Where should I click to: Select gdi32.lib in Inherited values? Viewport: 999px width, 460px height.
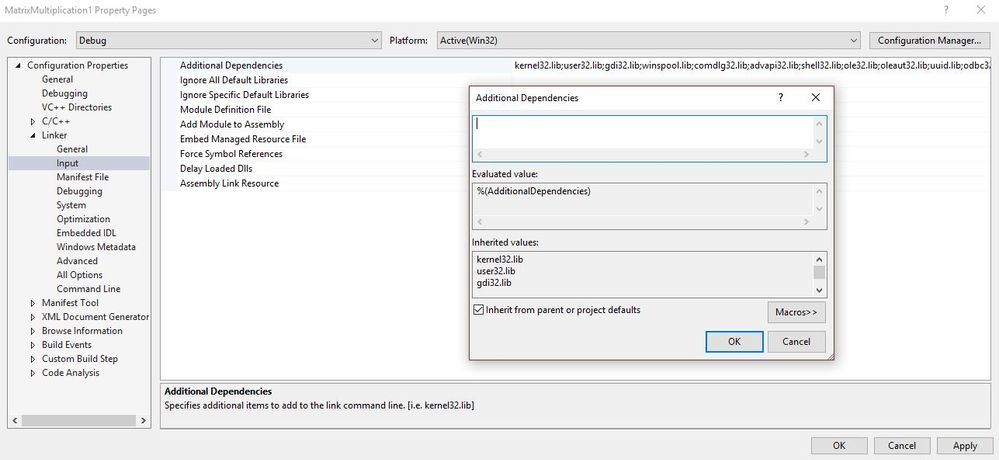(x=494, y=283)
